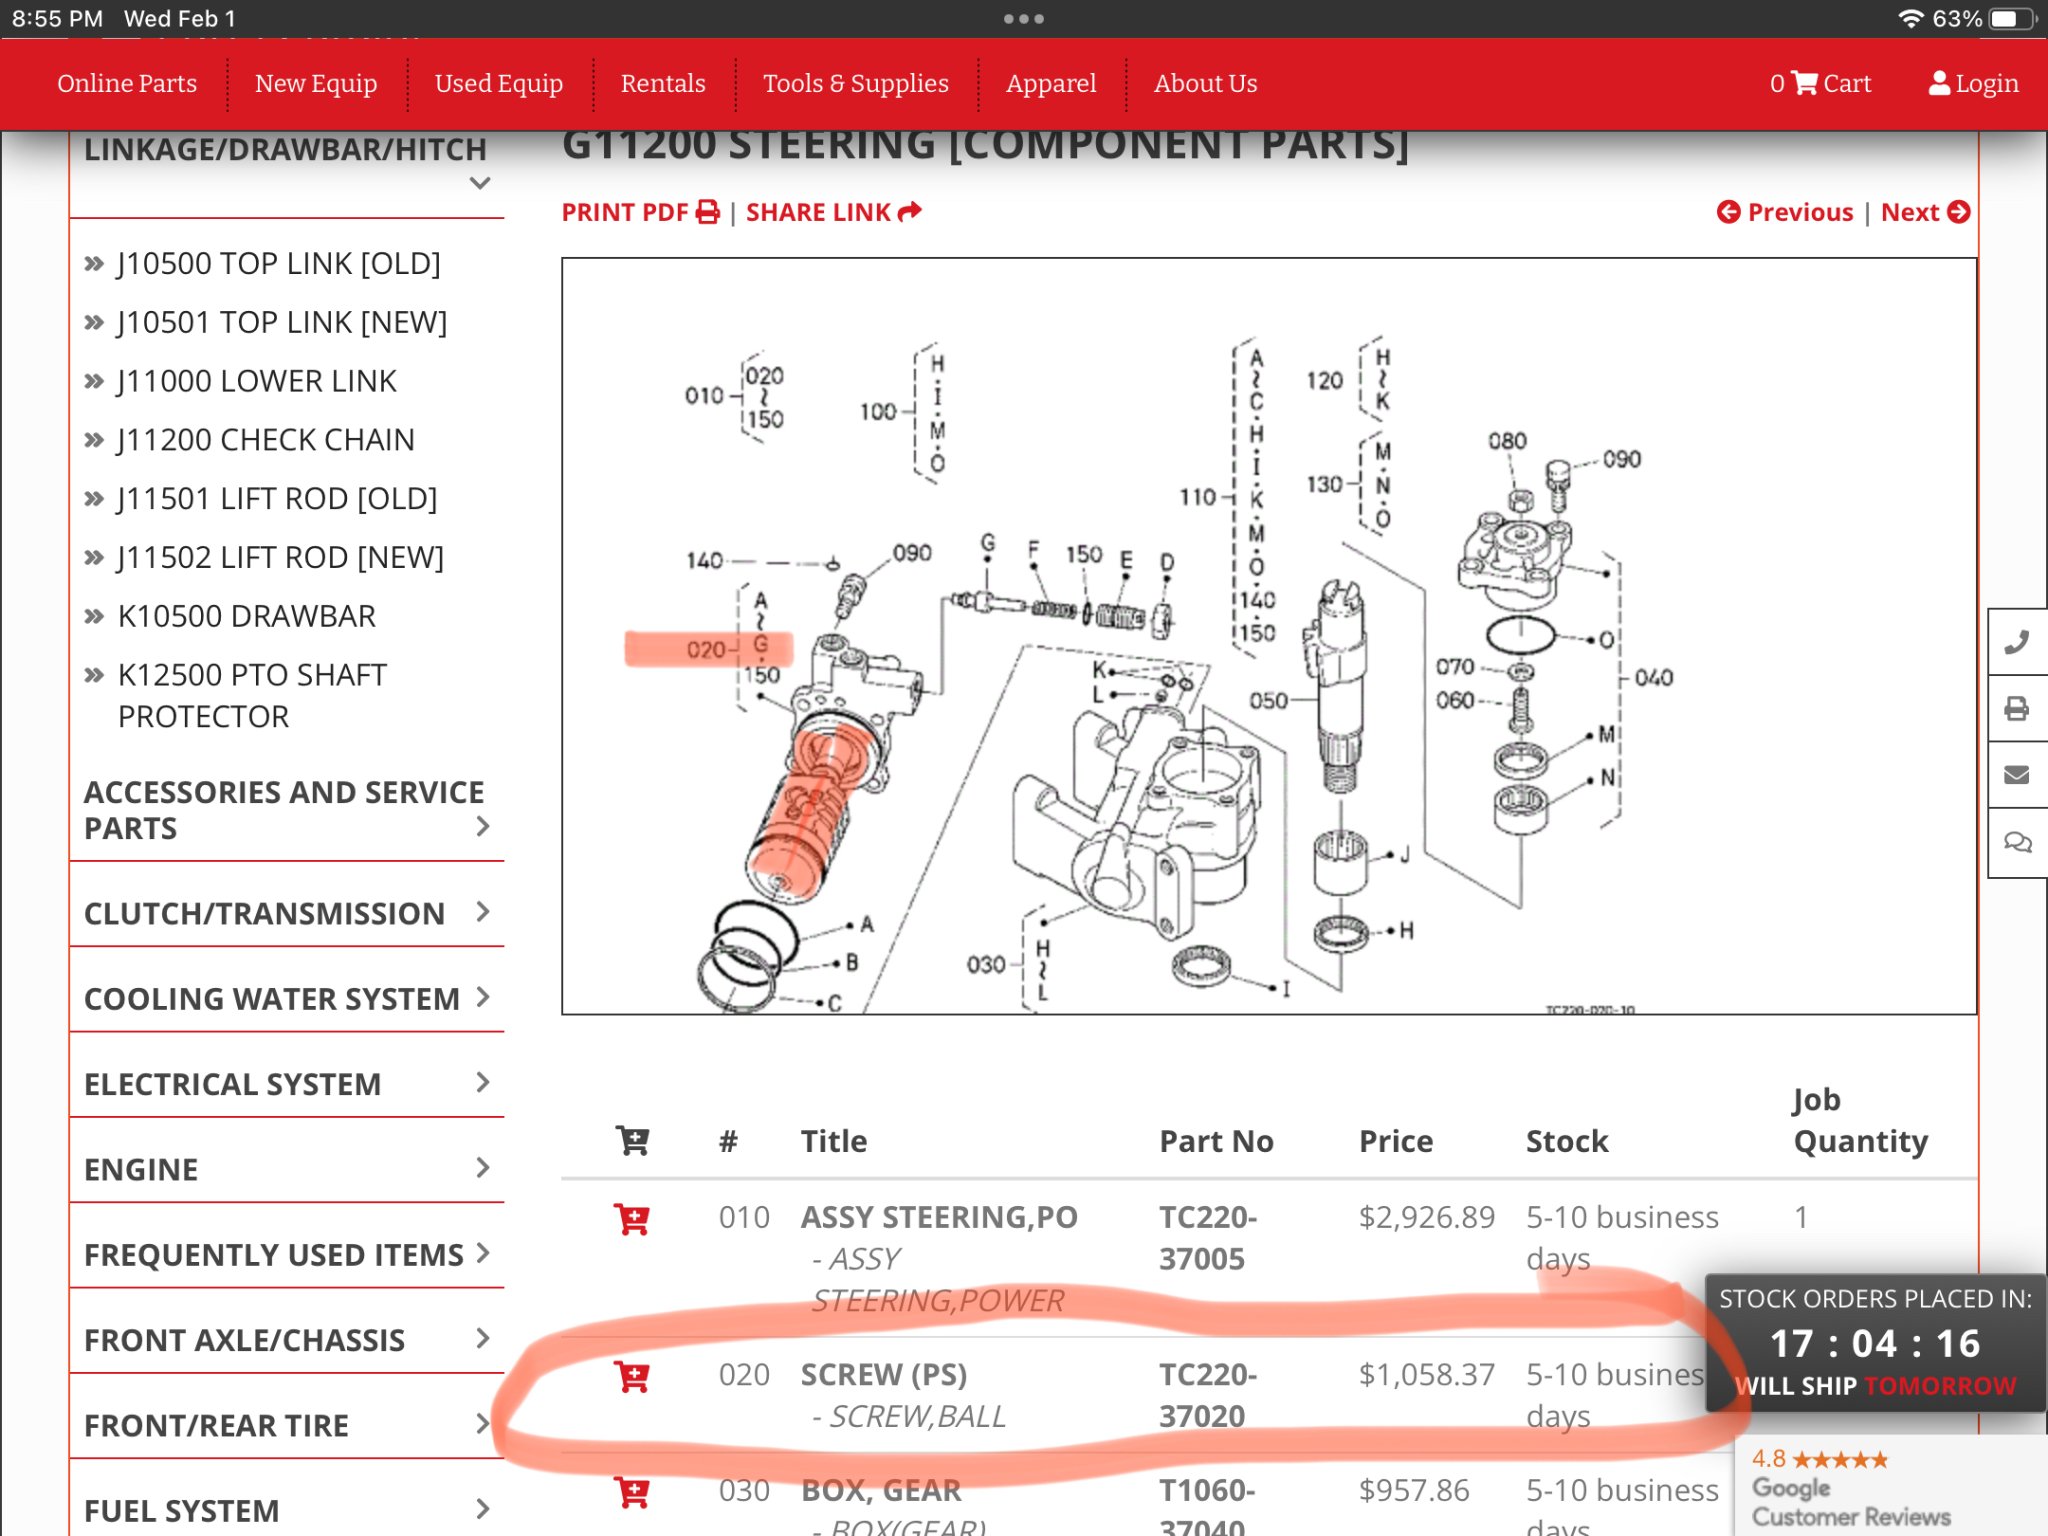
Task: Open the Online Parts menu
Action: click(x=127, y=83)
